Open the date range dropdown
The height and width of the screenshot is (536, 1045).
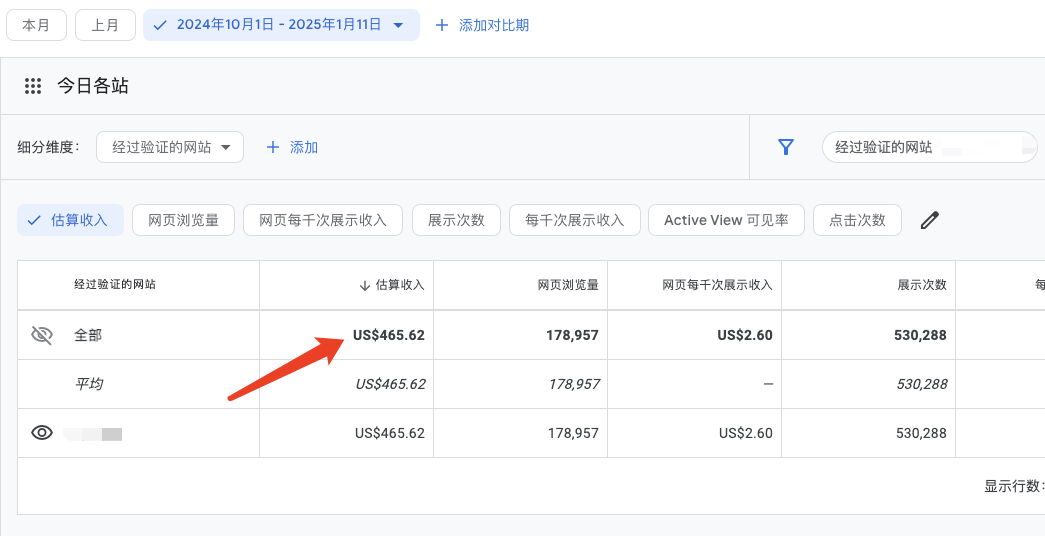pyautogui.click(x=281, y=25)
